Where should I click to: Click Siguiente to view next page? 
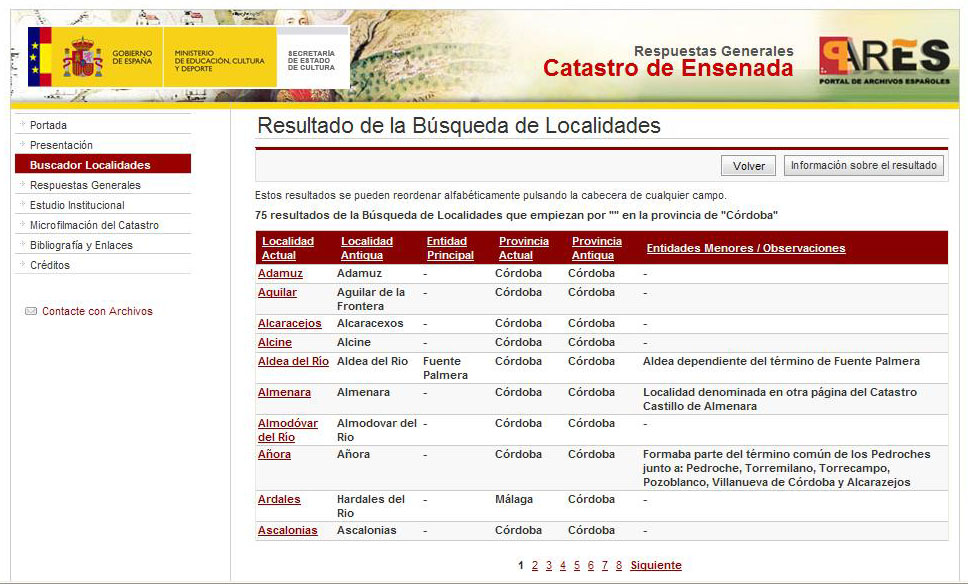(x=655, y=566)
